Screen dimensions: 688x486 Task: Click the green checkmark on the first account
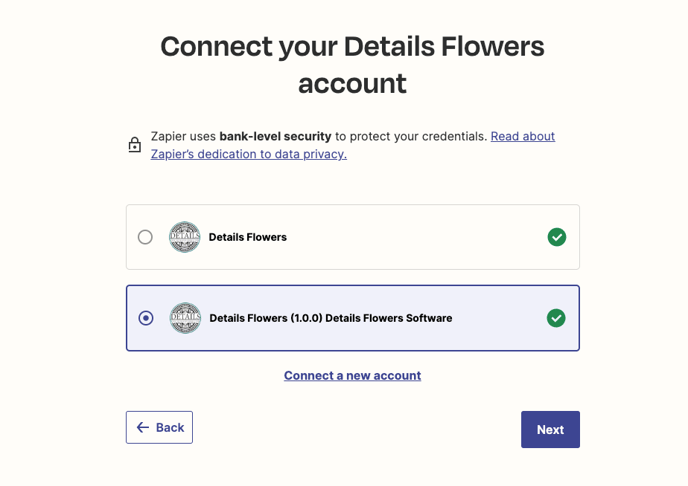(x=557, y=237)
